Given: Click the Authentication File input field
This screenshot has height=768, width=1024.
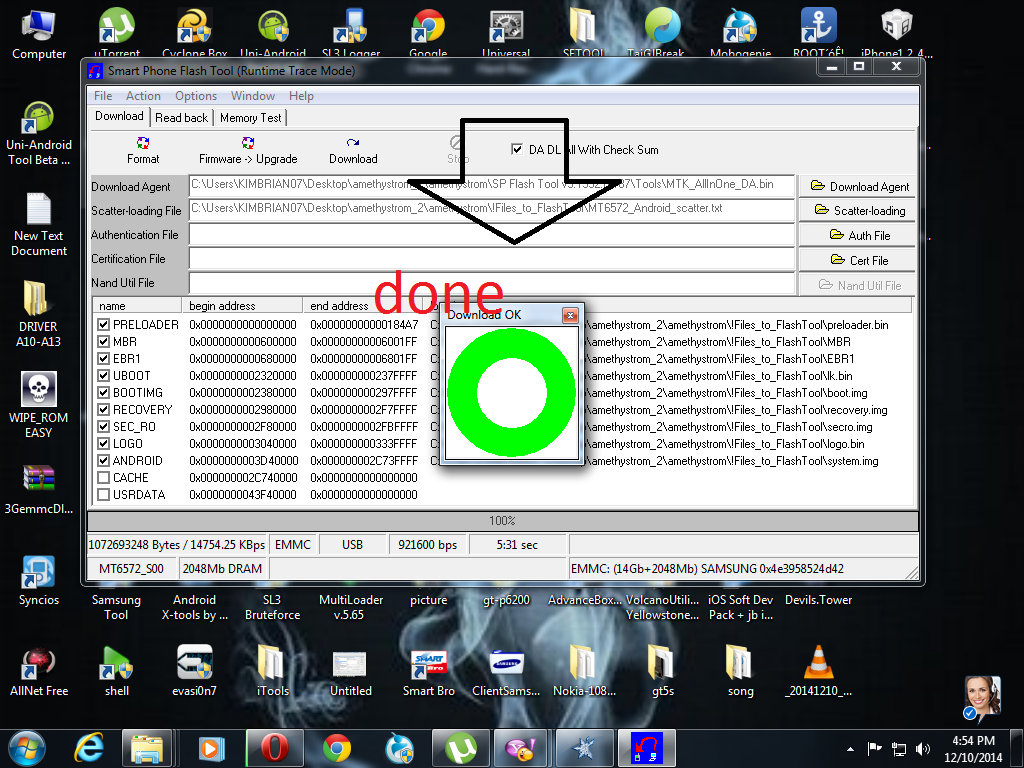Looking at the screenshot, I should tap(490, 235).
